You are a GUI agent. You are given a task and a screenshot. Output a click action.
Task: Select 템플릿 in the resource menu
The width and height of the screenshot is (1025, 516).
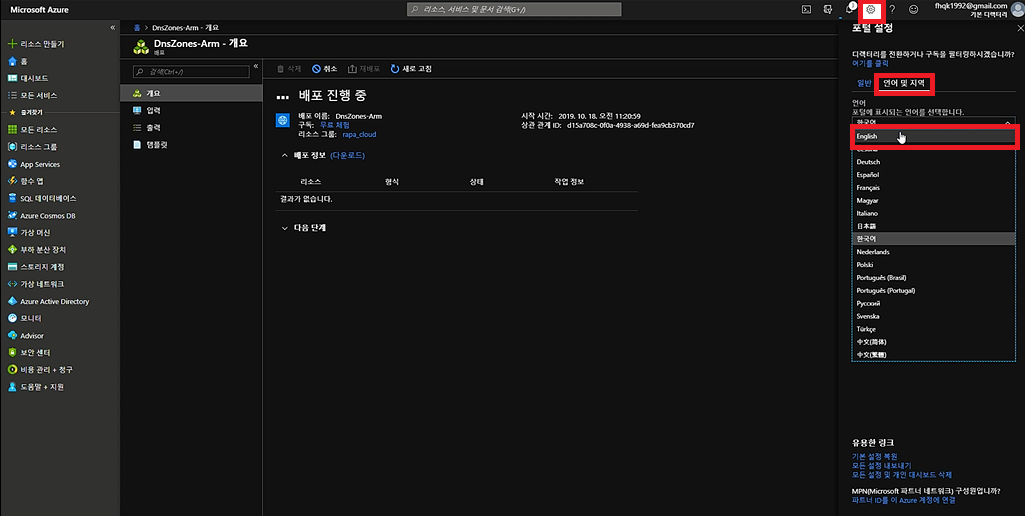pos(192,145)
